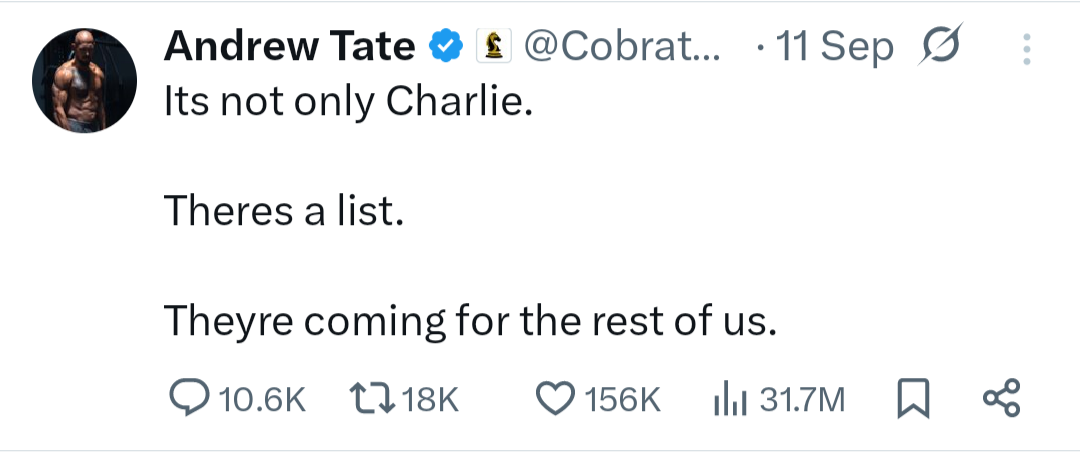Click the views bar chart icon
Image resolution: width=1080 pixels, height=454 pixels.
point(730,399)
